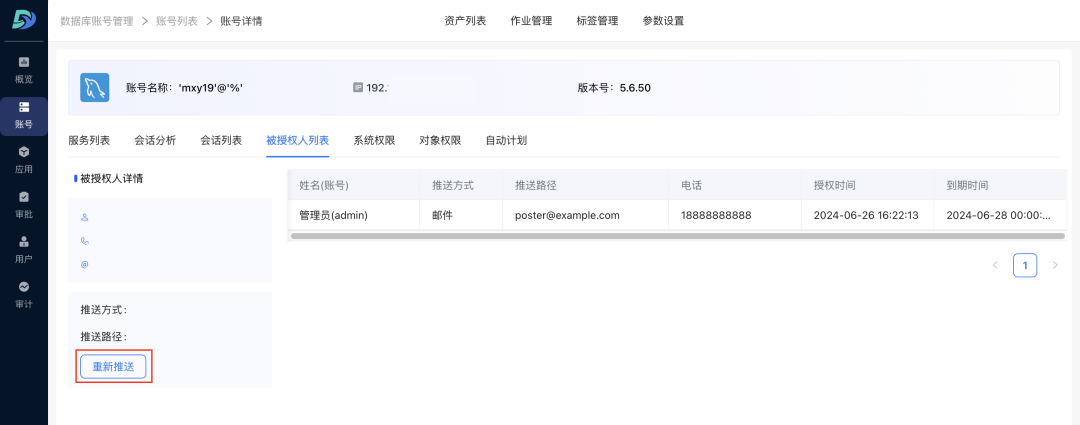Click 账号详情 breadcrumb text
The image size is (1080, 425).
[240, 21]
